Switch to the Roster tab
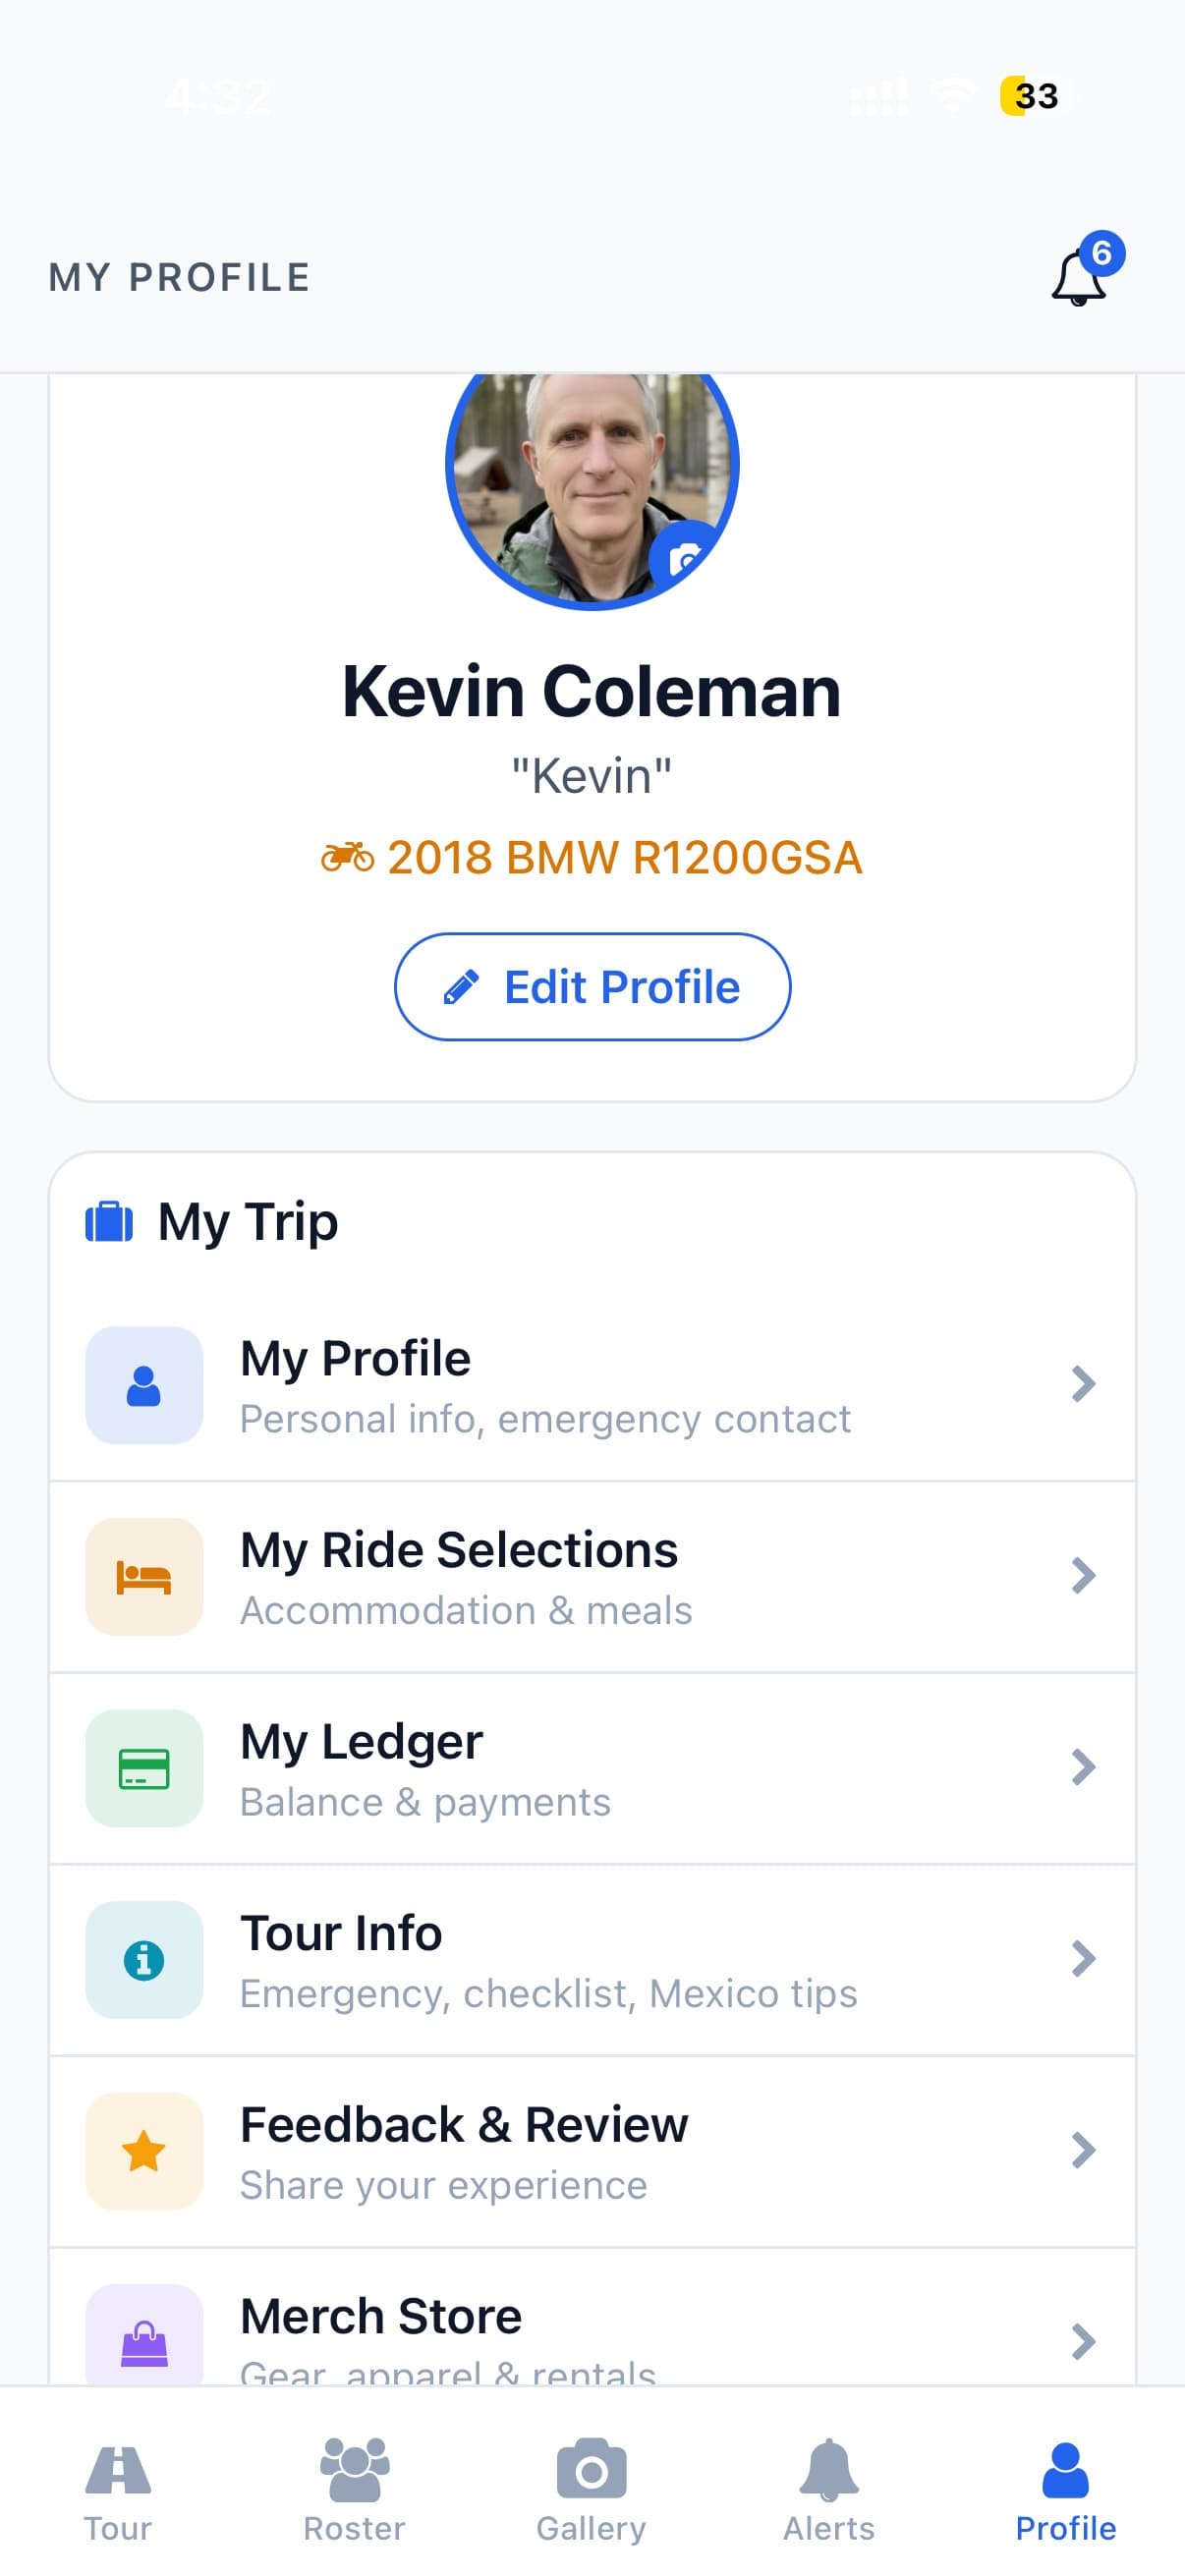The height and width of the screenshot is (2576, 1185). (354, 2491)
